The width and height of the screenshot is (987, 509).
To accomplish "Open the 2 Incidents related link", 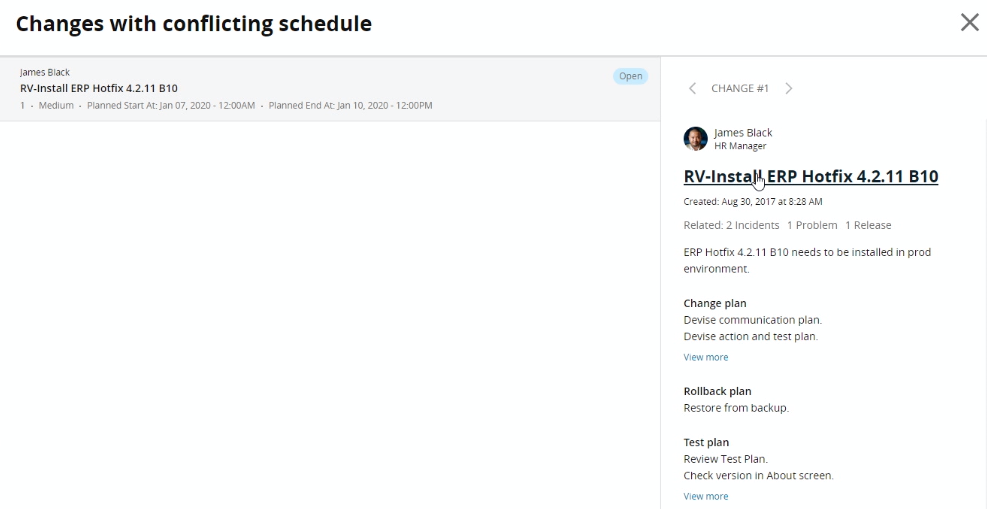I will pyautogui.click(x=752, y=225).
